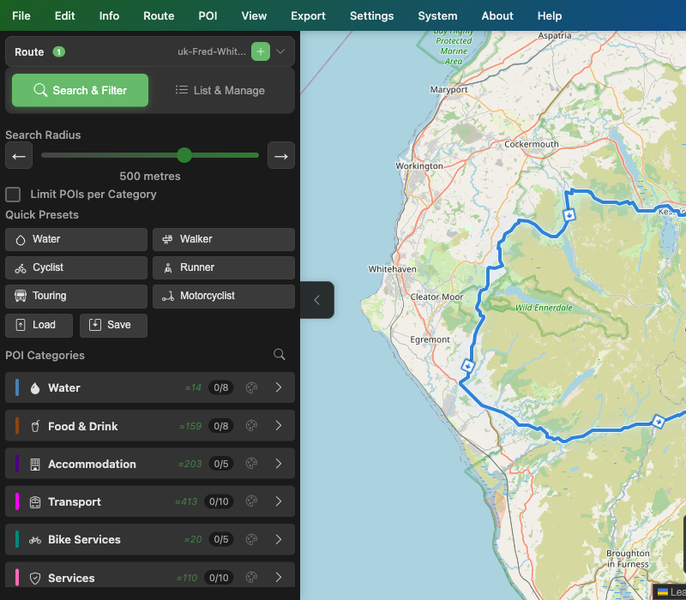Open the POI Categories search magnifier icon
Image resolution: width=686 pixels, height=600 pixels.
click(279, 354)
